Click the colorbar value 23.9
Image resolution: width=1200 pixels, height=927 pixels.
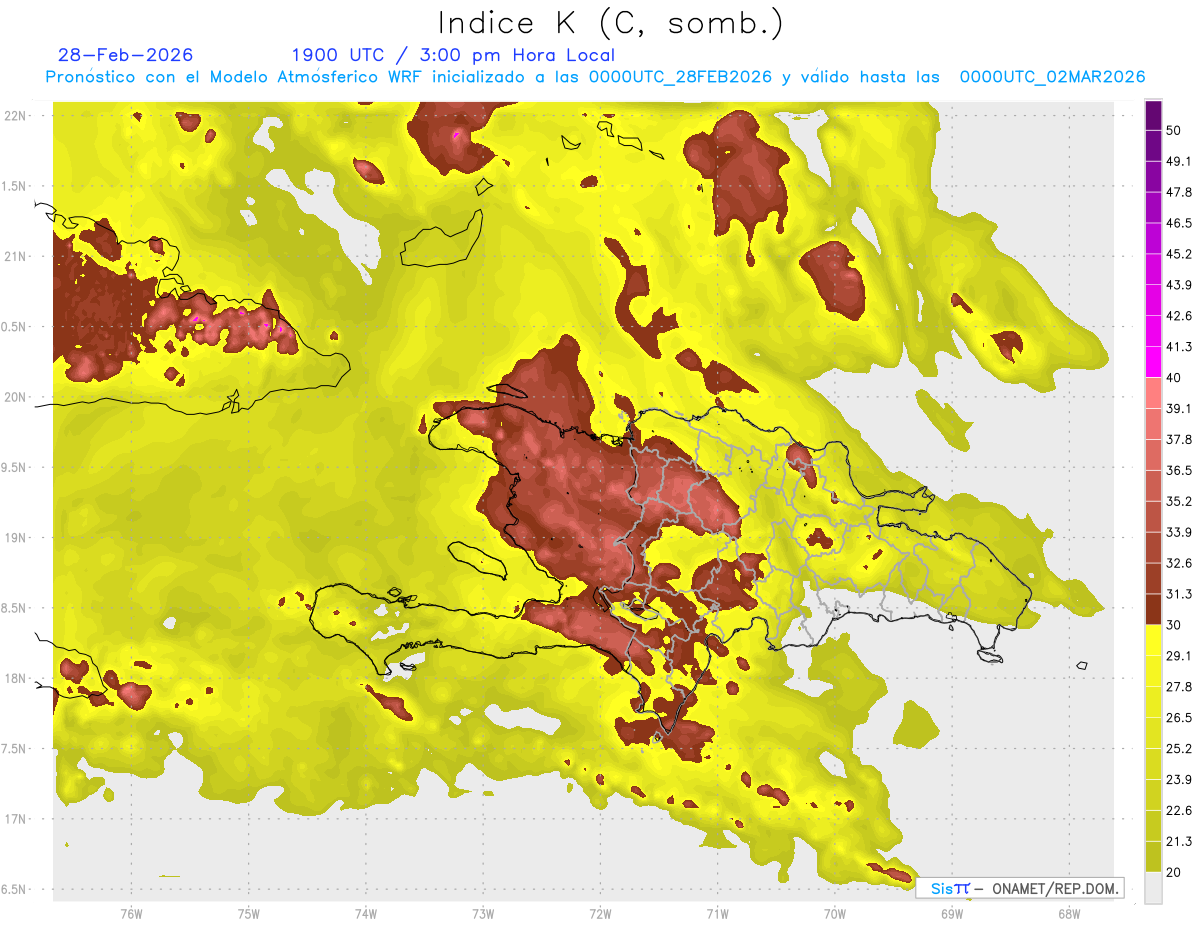(x=1180, y=780)
